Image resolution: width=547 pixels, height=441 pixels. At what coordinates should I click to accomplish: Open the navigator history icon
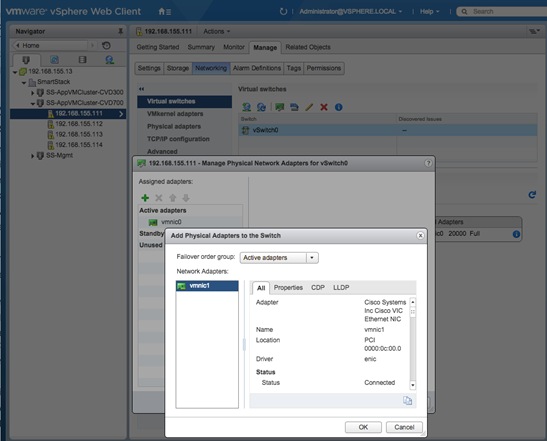(106, 45)
